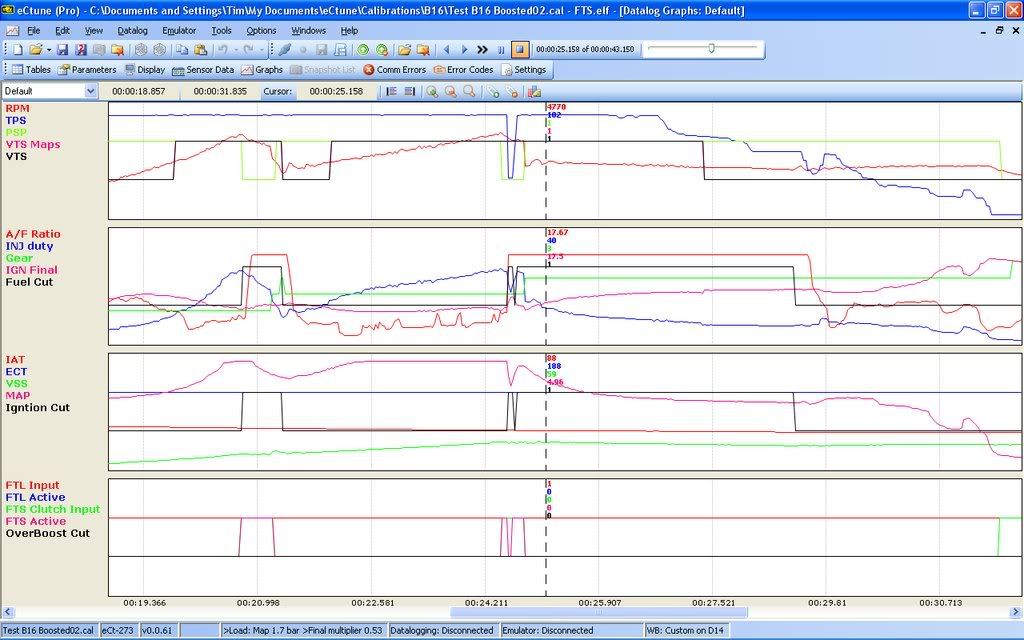Open the Emulator menu
The width and height of the screenshot is (1024, 640).
[179, 31]
